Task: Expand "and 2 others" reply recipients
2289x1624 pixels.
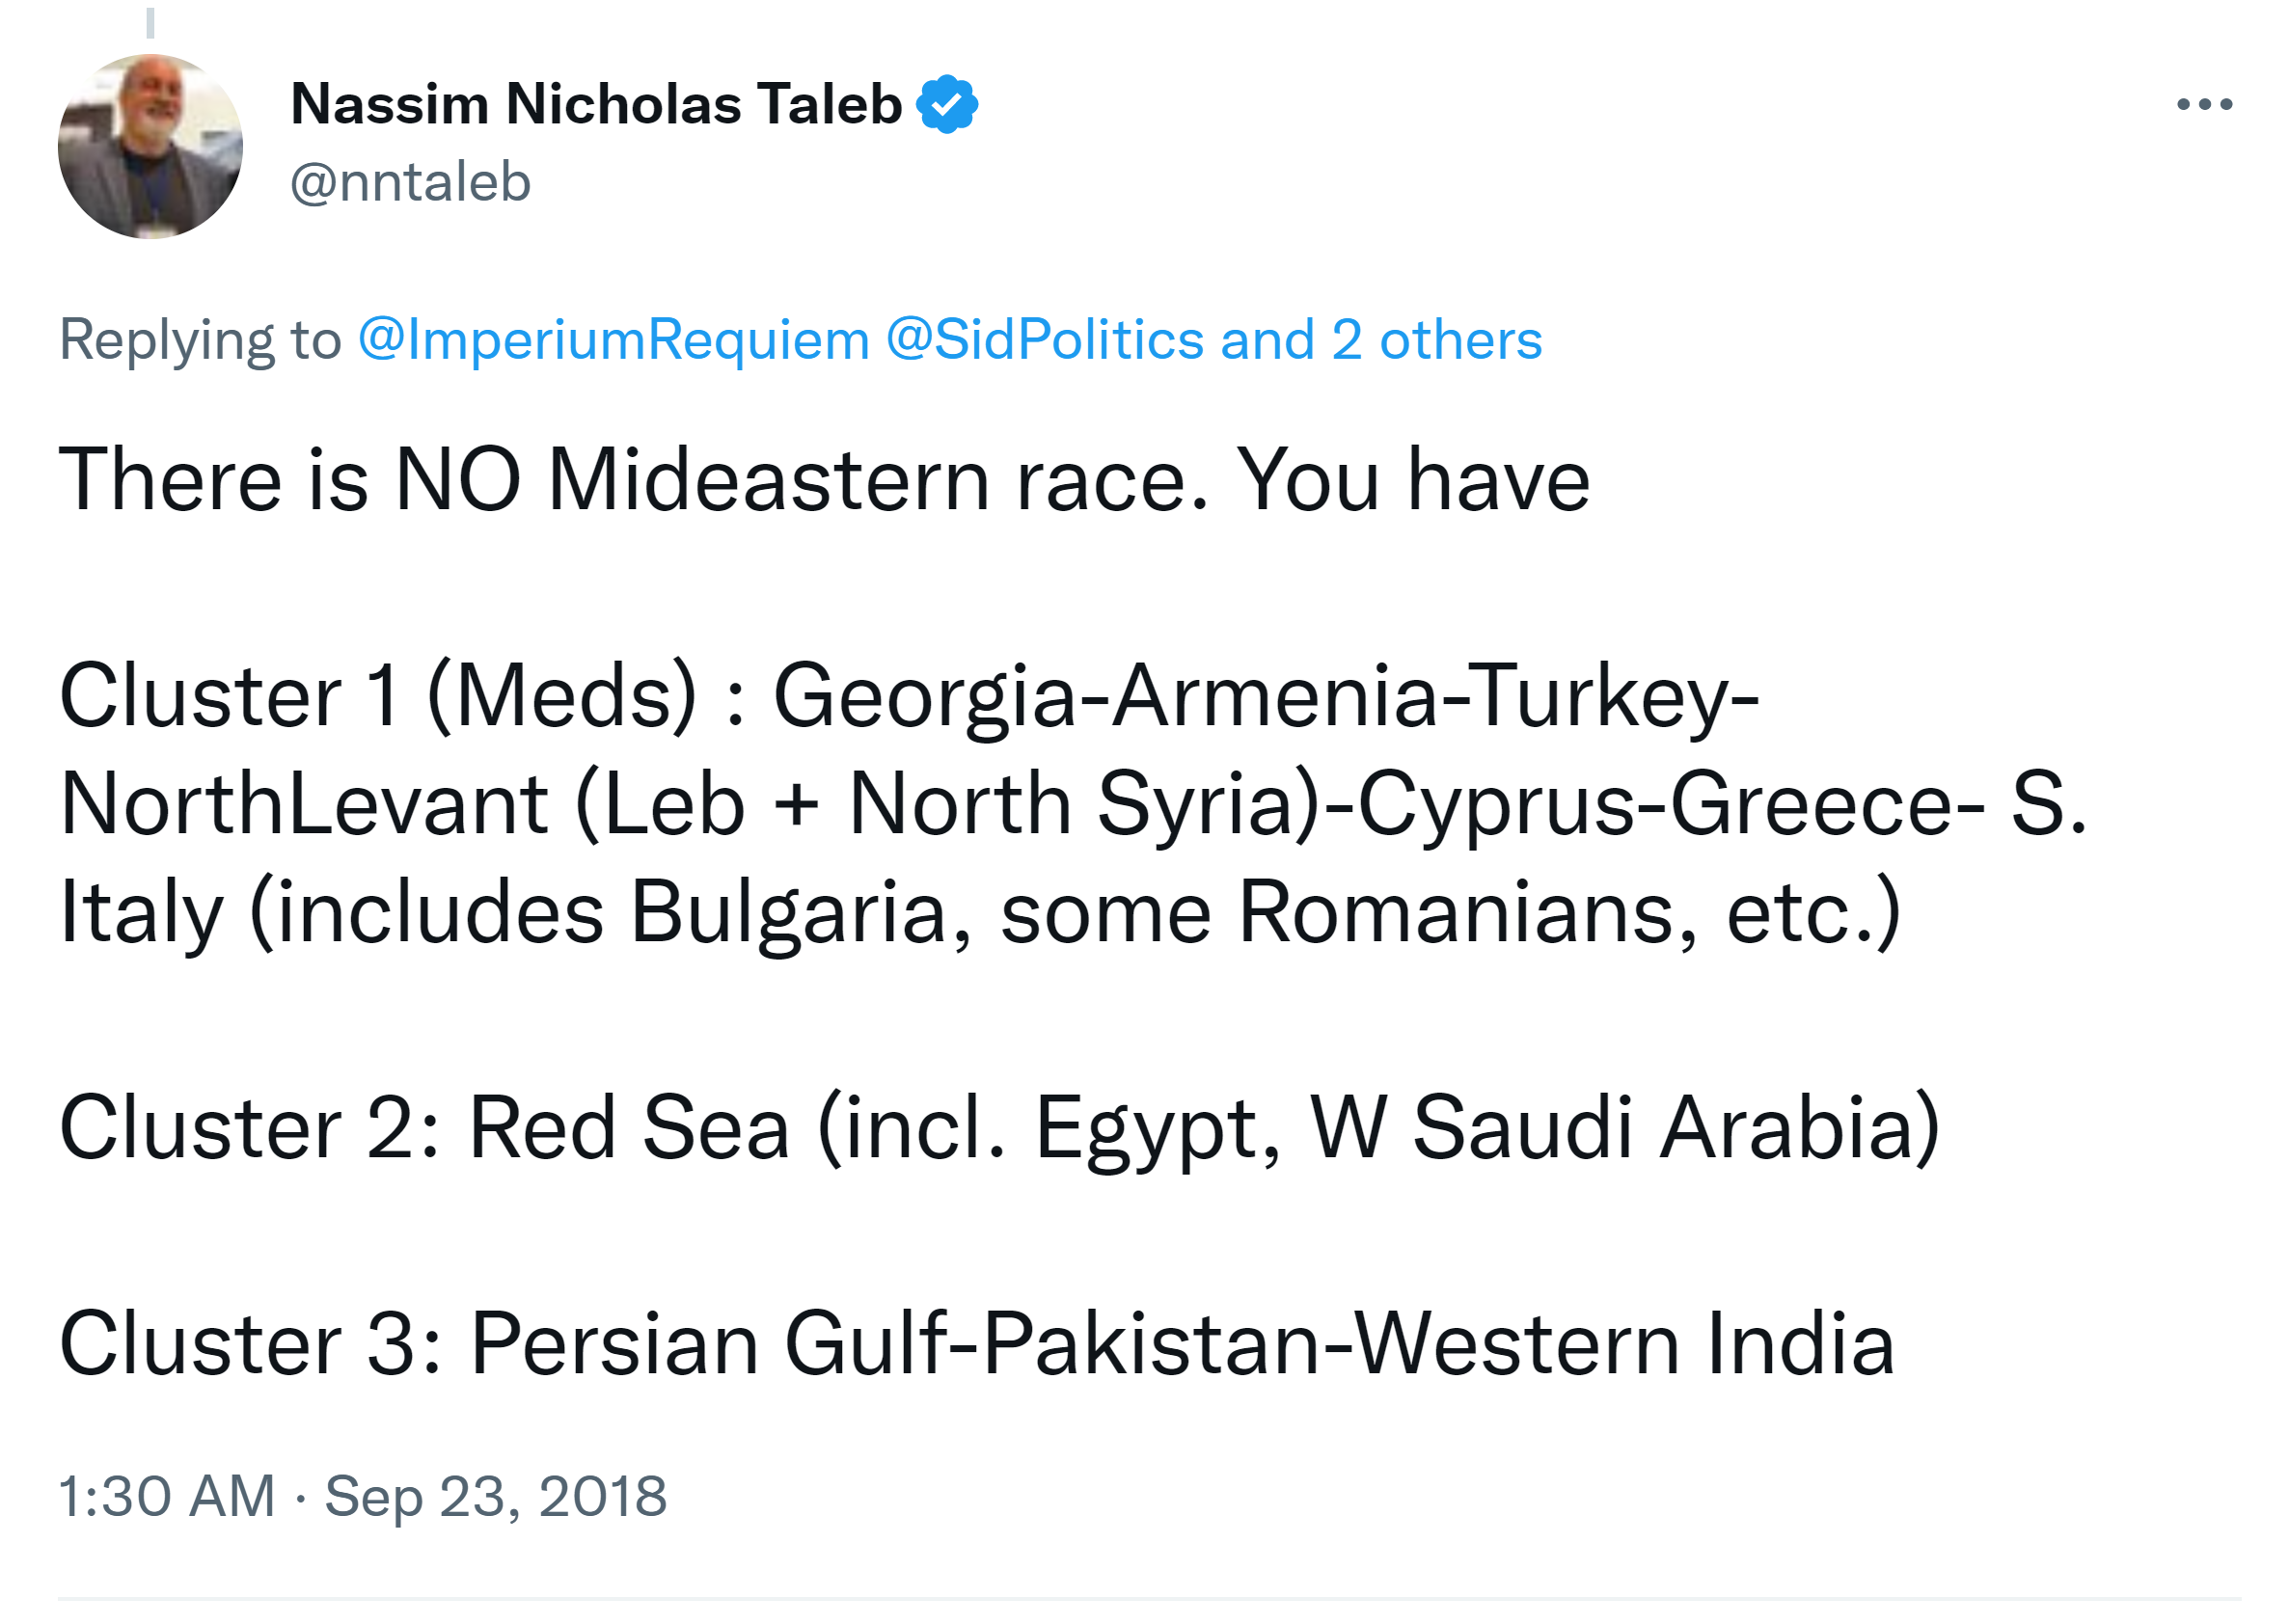Action: [x=1380, y=340]
